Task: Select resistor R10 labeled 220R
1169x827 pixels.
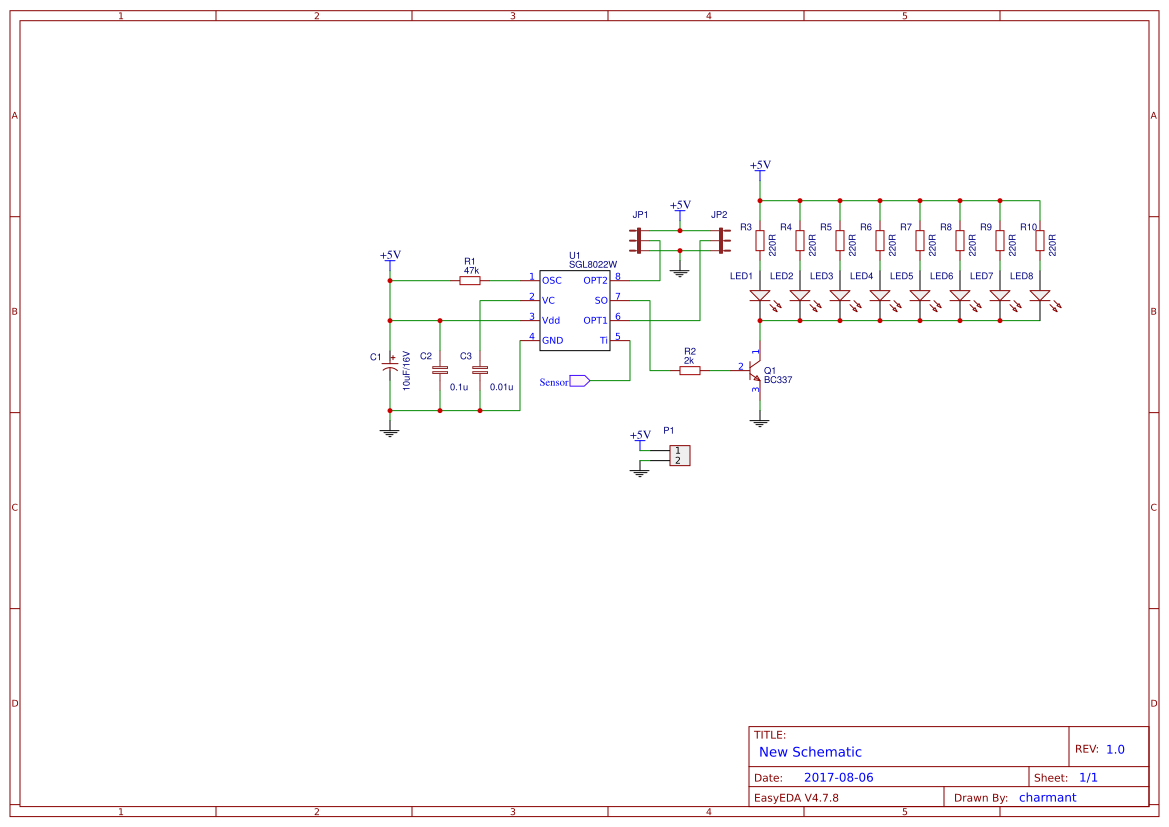Action: [1038, 240]
